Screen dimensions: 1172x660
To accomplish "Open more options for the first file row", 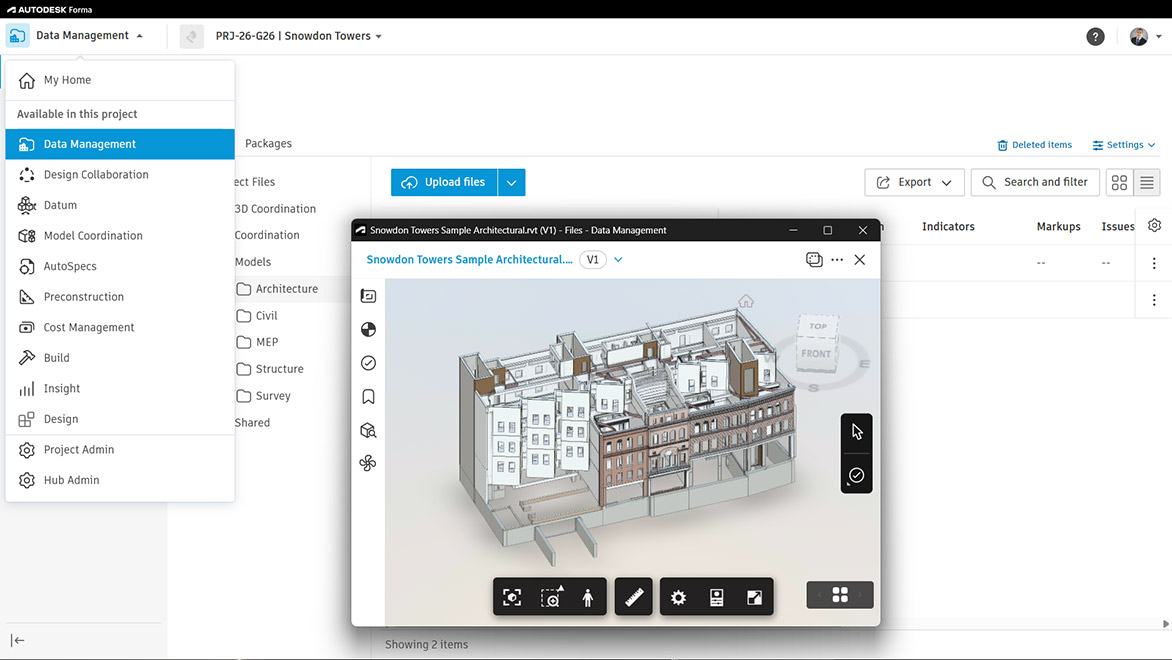I will click(x=1154, y=263).
